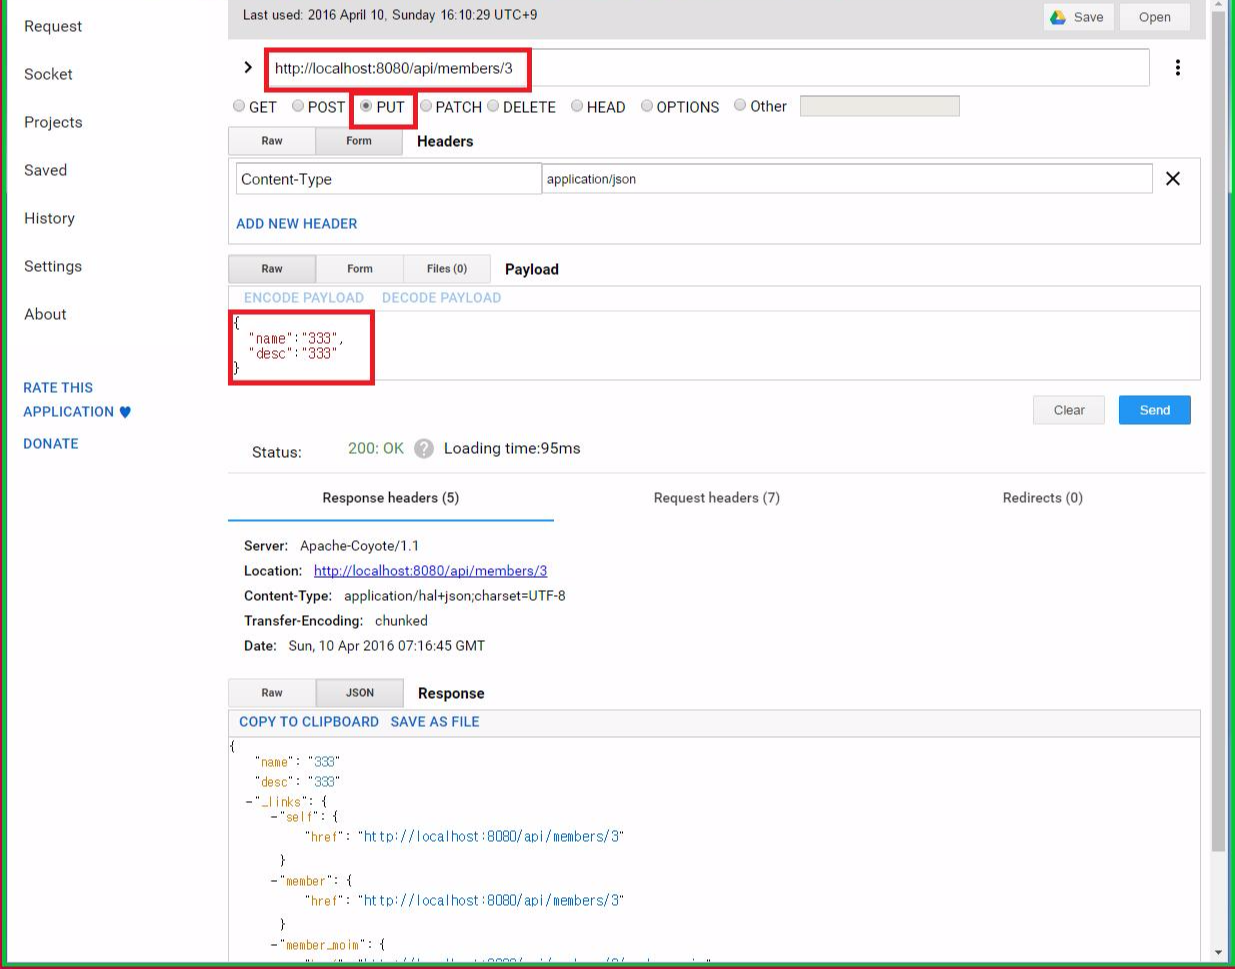The image size is (1235, 969).
Task: Remove the Content-Type header with X
Action: point(1173,178)
